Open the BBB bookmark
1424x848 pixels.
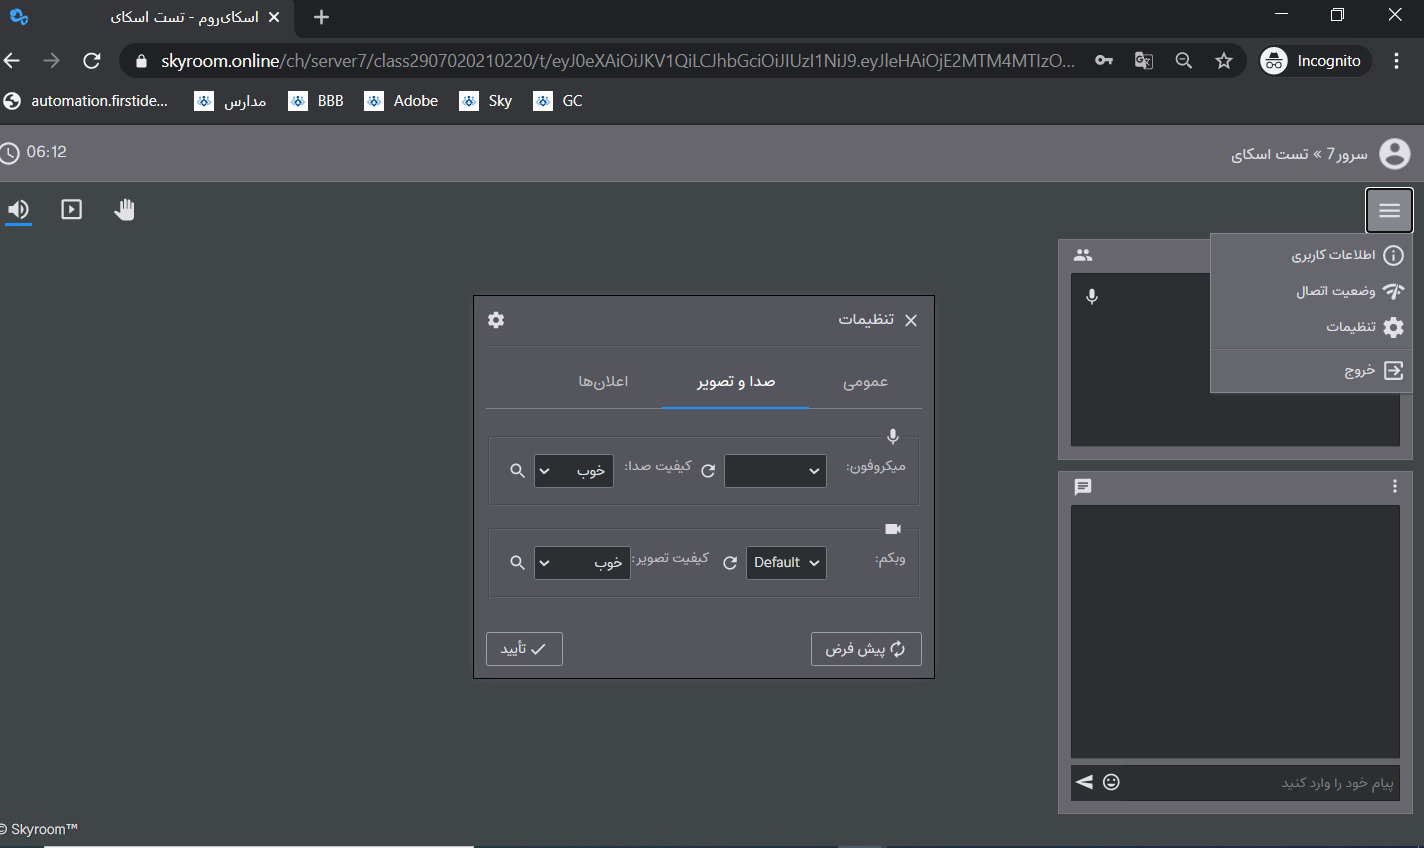click(x=316, y=101)
